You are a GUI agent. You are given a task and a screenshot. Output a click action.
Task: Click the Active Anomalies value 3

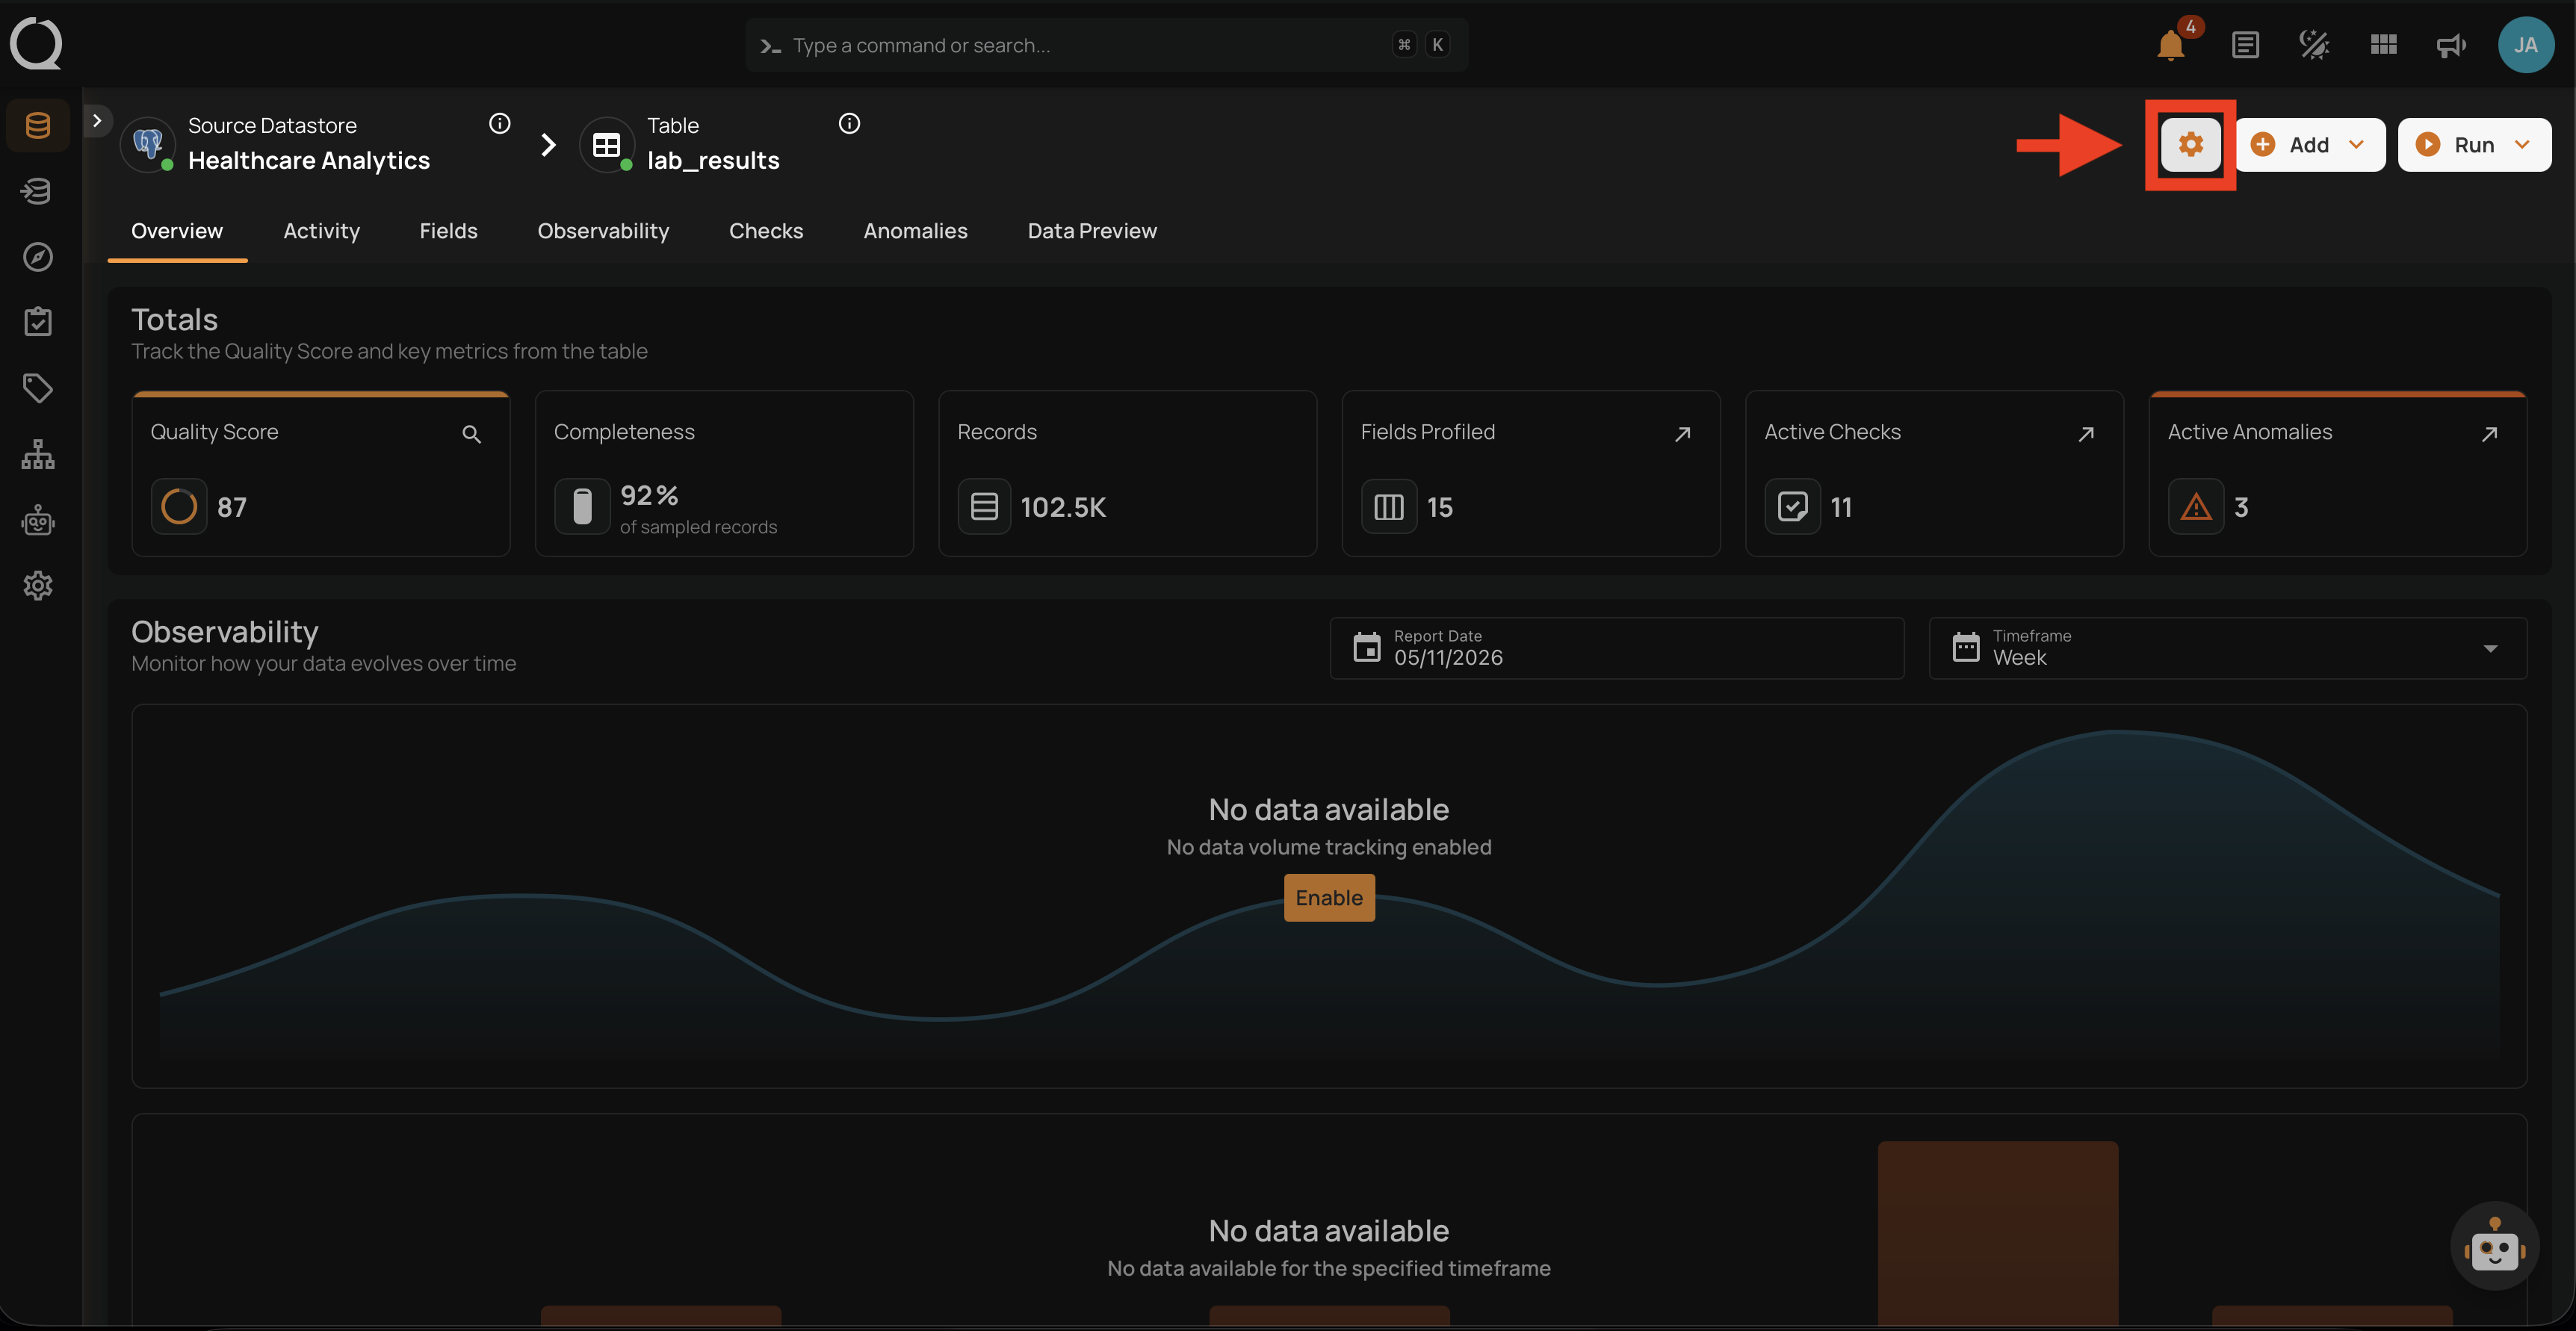[x=2241, y=508]
